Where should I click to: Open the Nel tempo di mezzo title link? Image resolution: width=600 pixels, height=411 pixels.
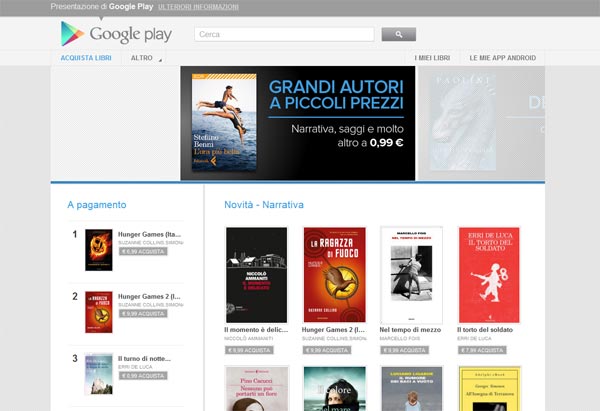410,329
